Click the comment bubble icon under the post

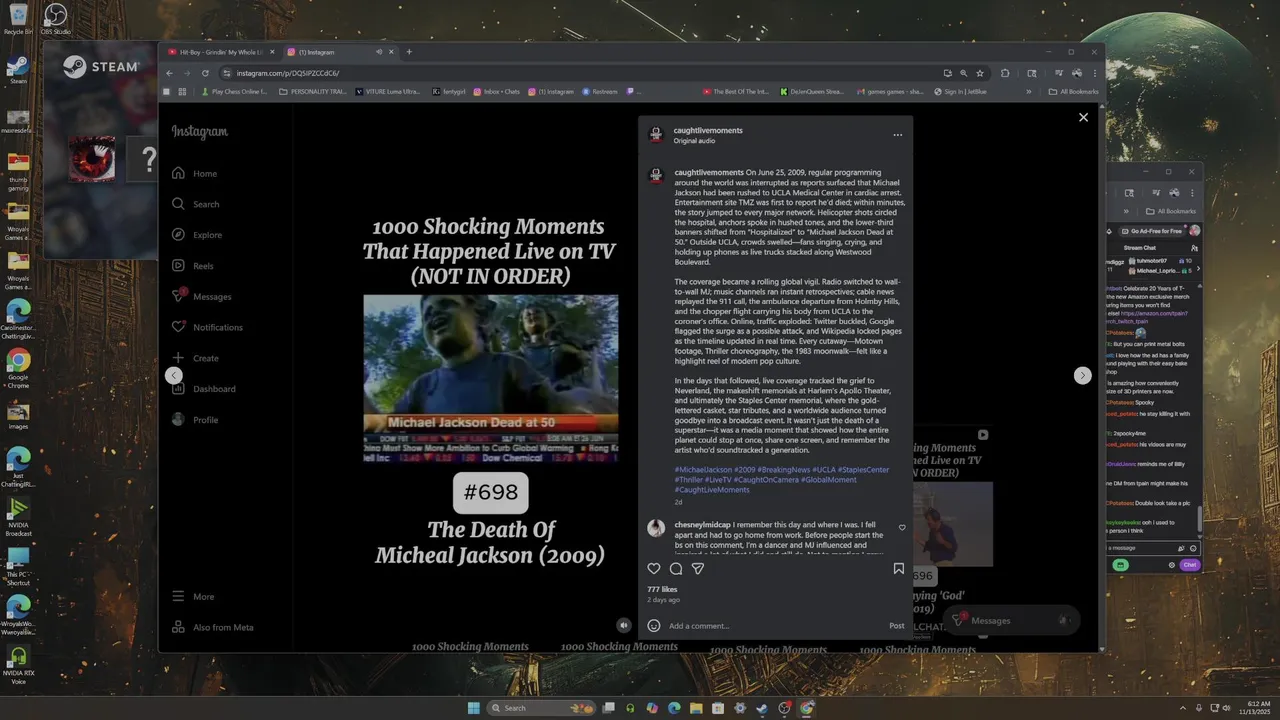[676, 568]
